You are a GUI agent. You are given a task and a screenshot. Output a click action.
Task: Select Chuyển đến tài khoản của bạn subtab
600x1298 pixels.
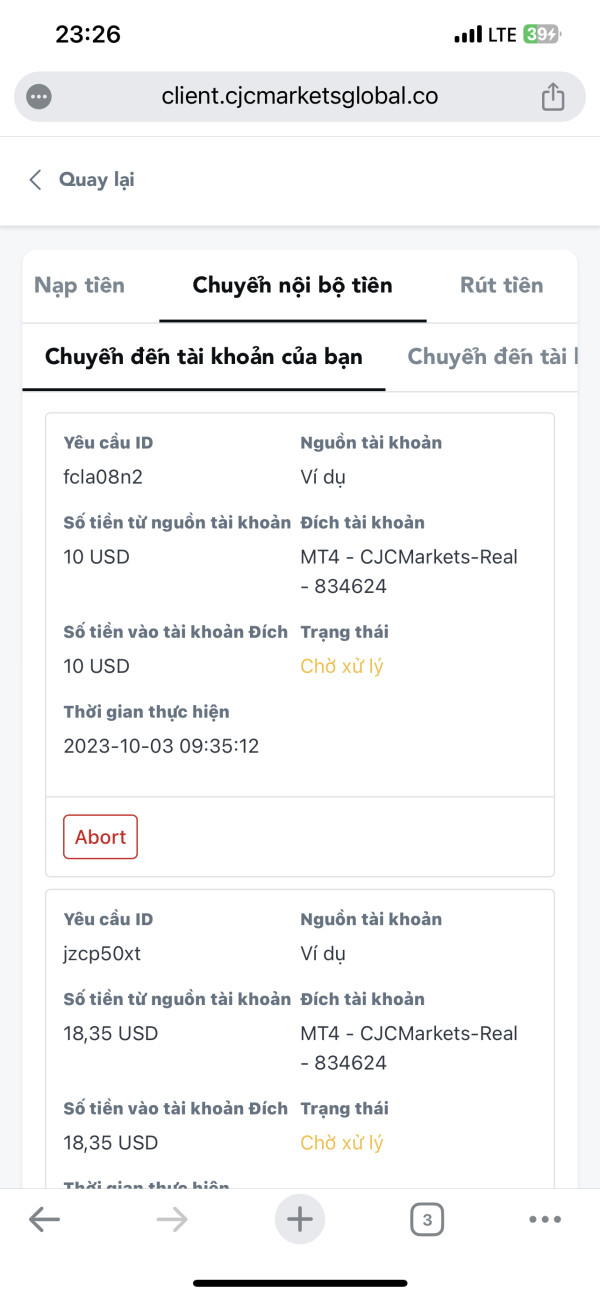click(204, 357)
